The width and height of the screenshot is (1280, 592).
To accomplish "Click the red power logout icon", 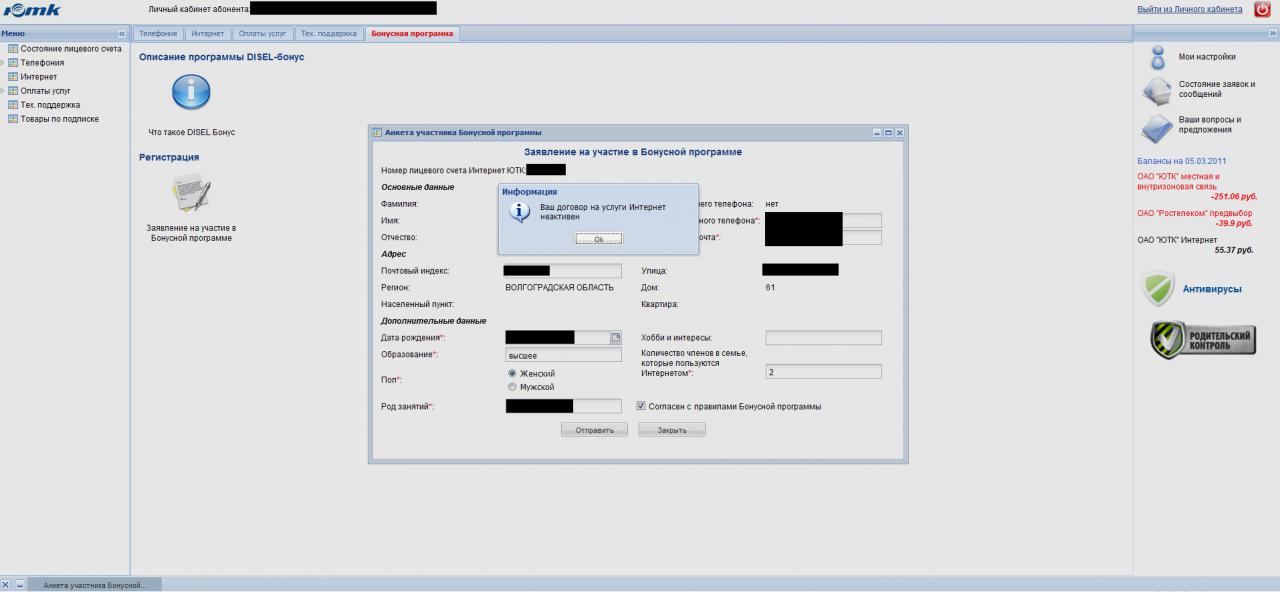I will click(1262, 10).
